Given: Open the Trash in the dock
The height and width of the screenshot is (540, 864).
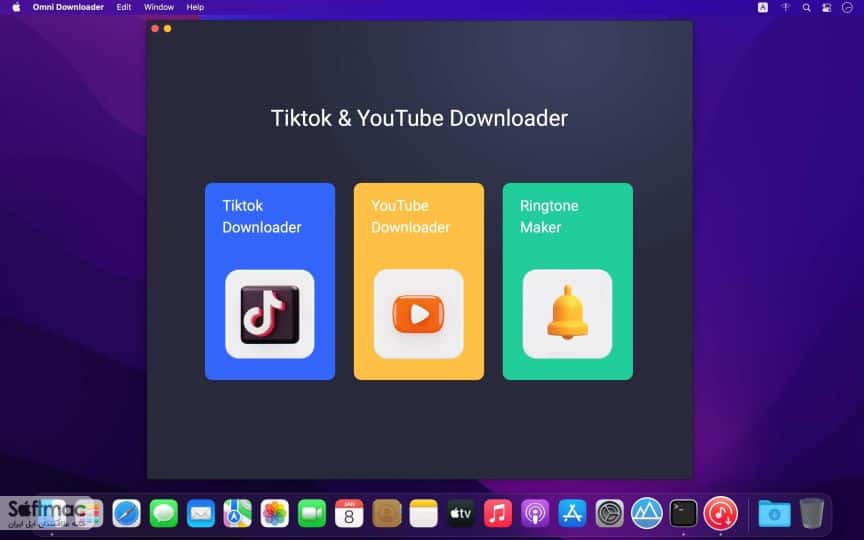Looking at the screenshot, I should click(812, 514).
